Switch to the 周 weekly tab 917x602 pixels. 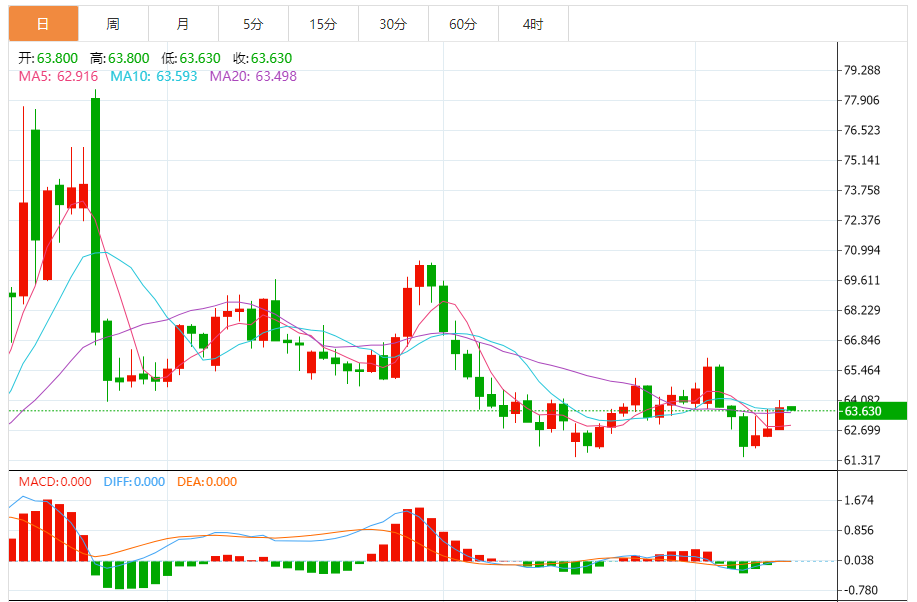coord(113,24)
